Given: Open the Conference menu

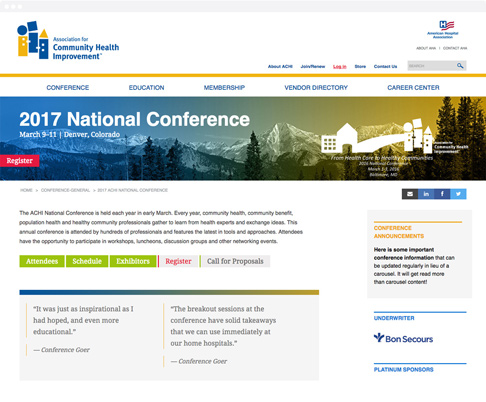Looking at the screenshot, I should 68,87.
